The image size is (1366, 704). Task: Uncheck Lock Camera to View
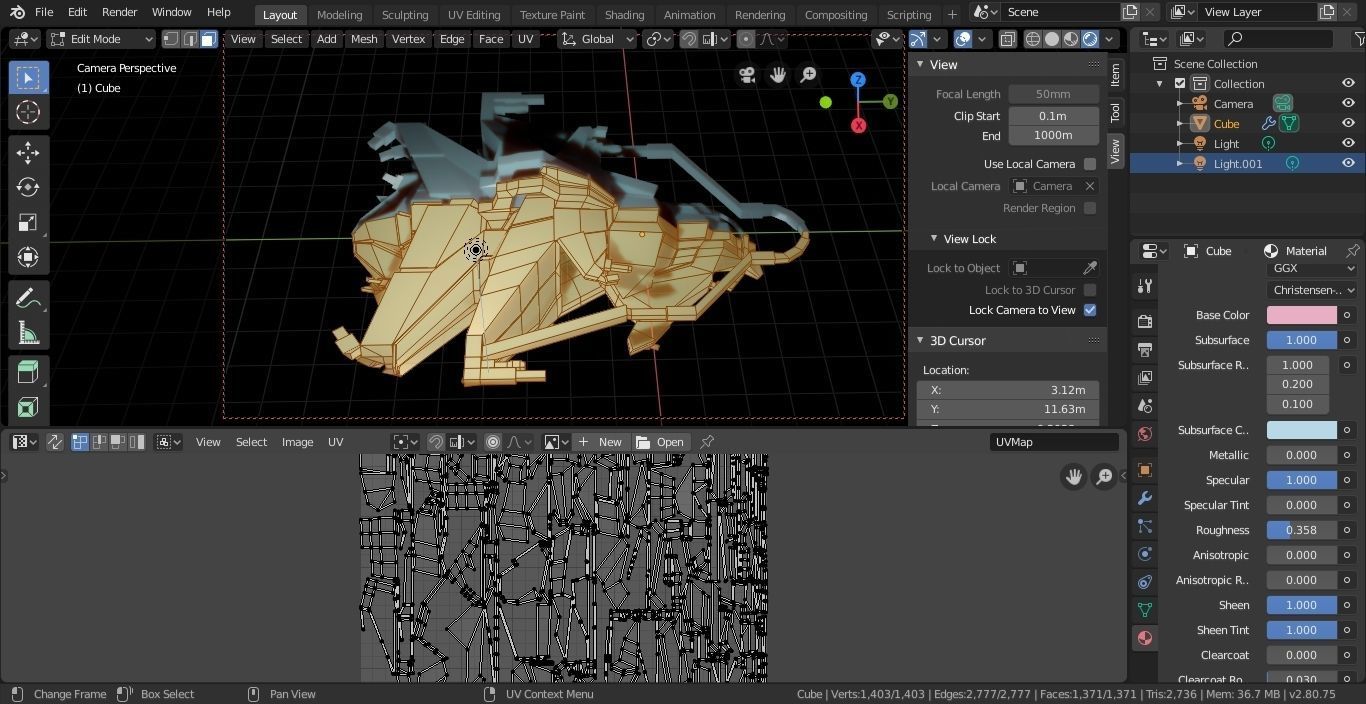[x=1090, y=310]
